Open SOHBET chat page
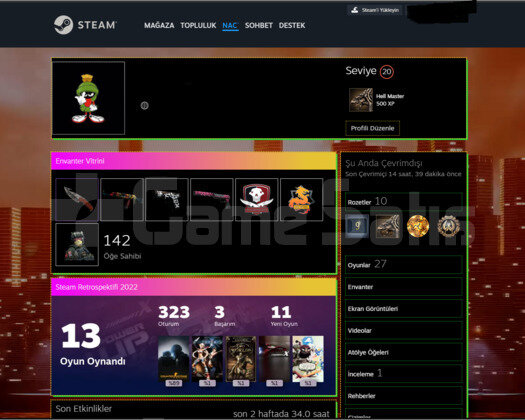525x420 pixels. 258,25
